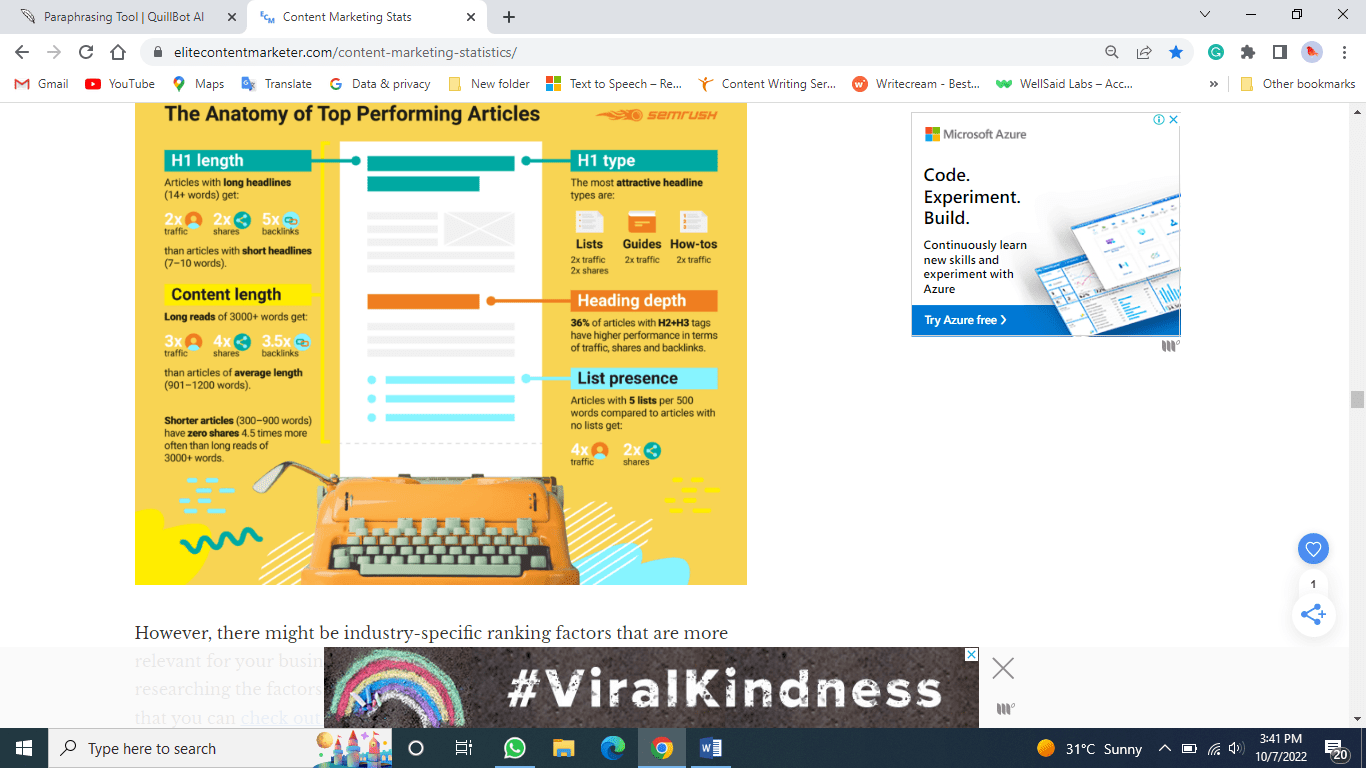Open the Grammarly extension icon
This screenshot has width=1366, height=768.
point(1216,52)
